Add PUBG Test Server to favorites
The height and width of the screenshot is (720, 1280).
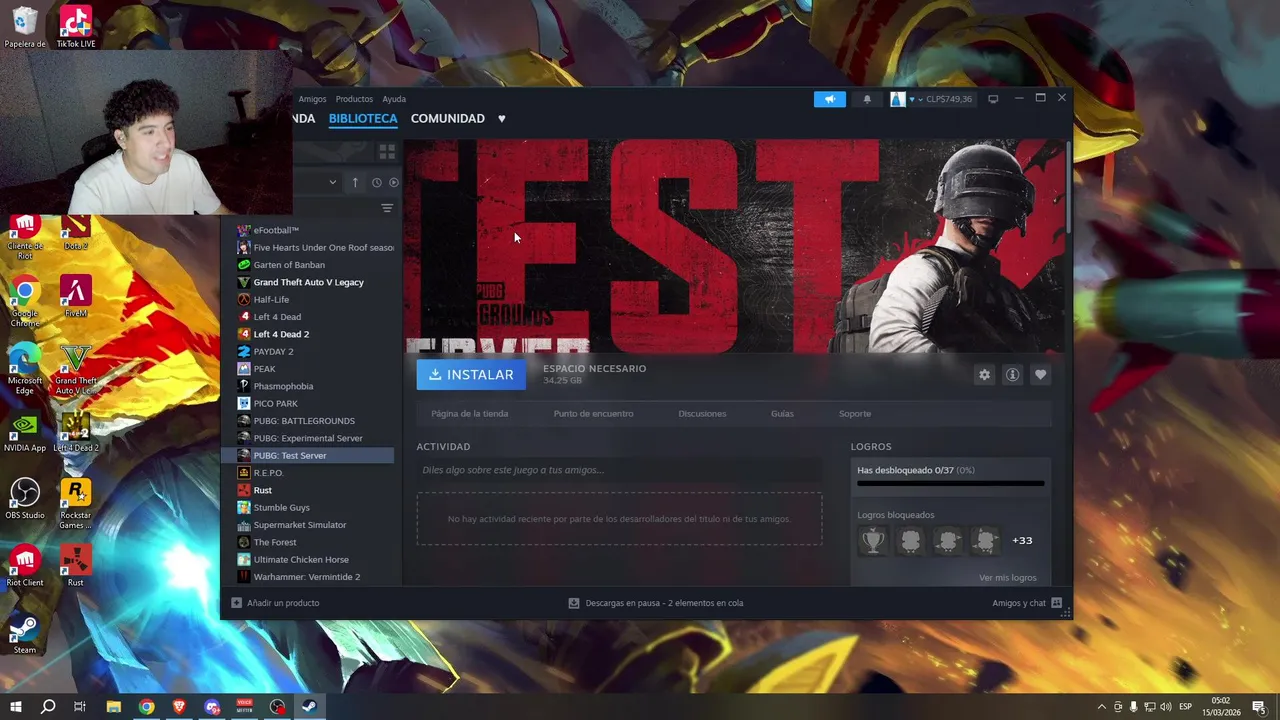point(1040,374)
